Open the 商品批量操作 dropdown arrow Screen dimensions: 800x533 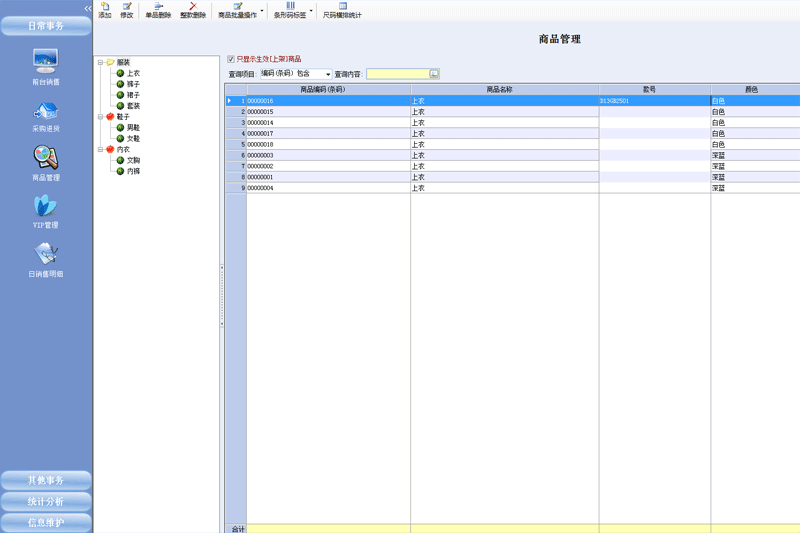point(262,12)
